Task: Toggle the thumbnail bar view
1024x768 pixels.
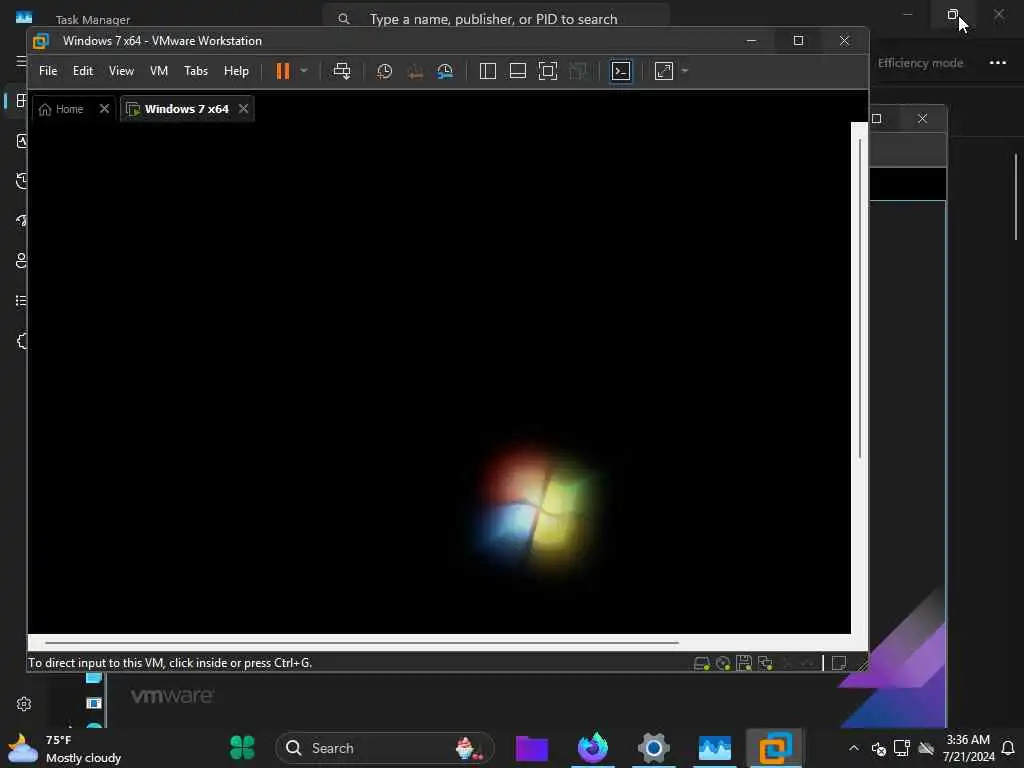Action: 518,71
